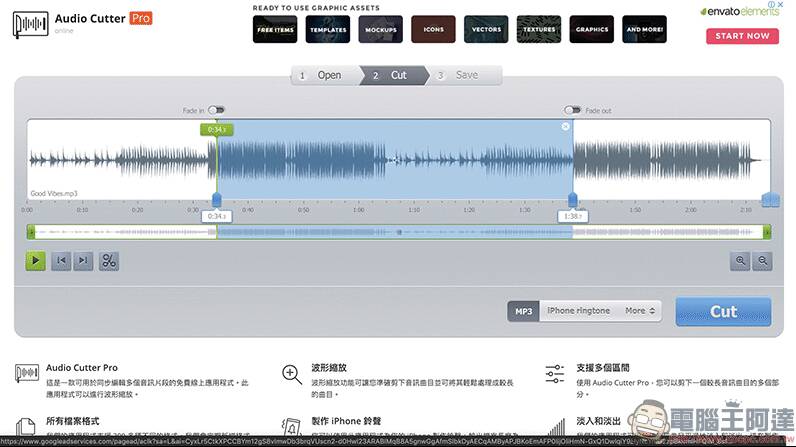The image size is (796, 447).
Task: Open the TEXTURES ad tile
Action: tap(539, 29)
